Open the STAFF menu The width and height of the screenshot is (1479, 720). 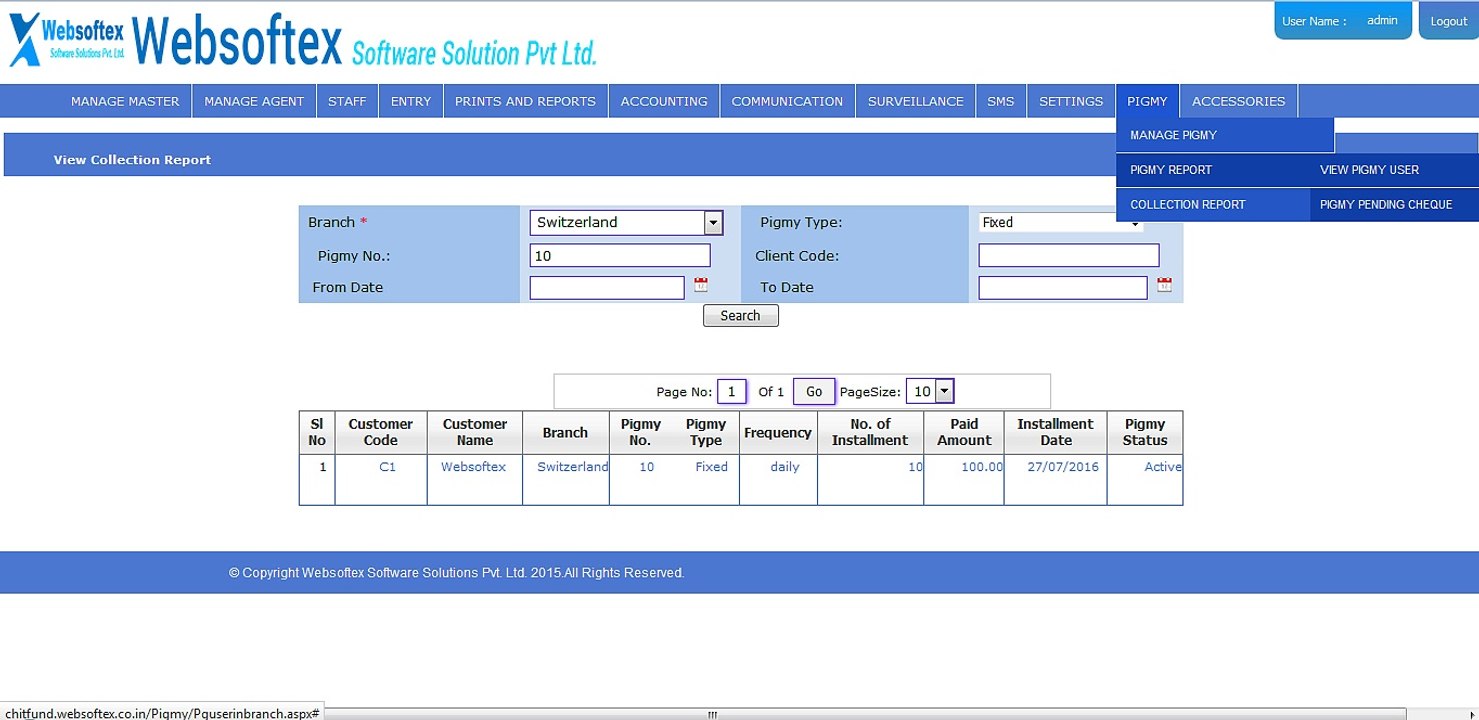click(347, 101)
